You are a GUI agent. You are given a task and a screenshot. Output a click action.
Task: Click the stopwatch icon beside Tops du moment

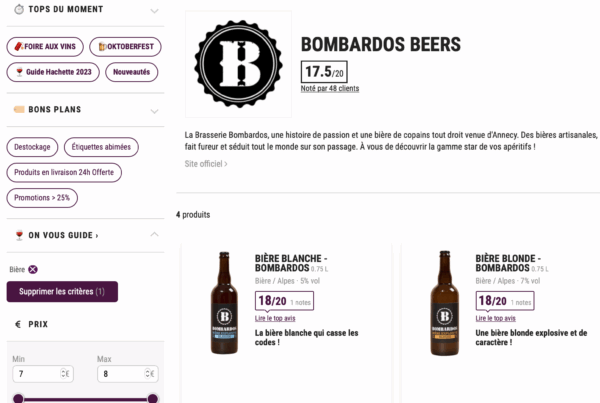click(18, 10)
